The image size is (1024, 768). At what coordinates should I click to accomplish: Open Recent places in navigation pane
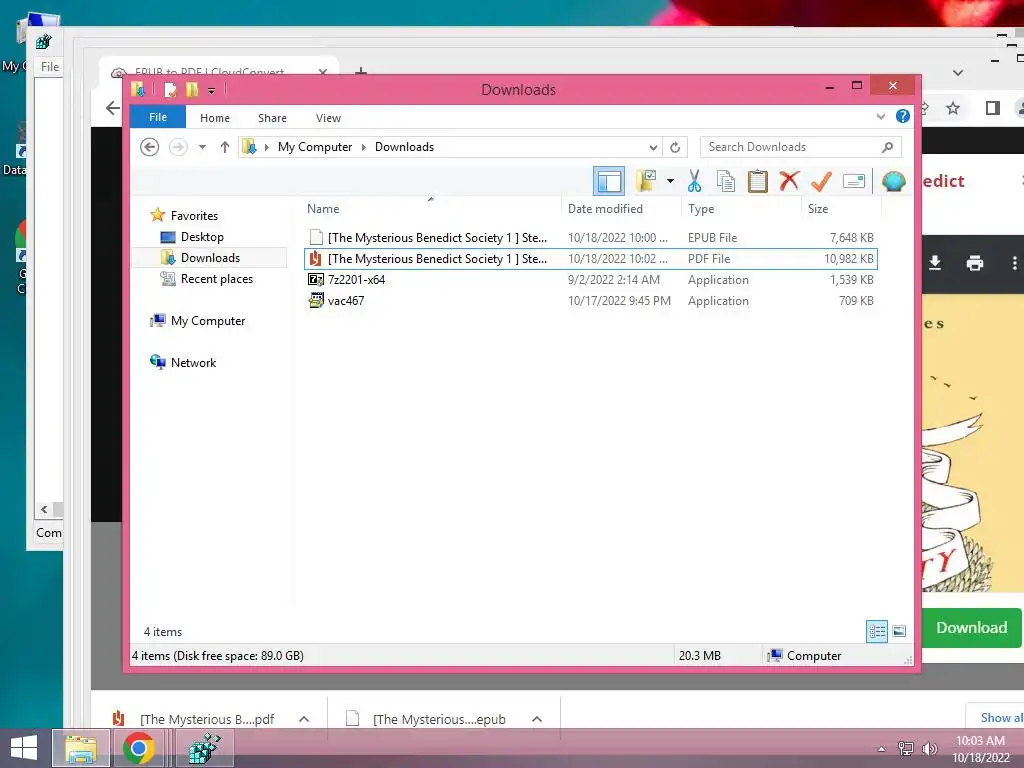(217, 279)
